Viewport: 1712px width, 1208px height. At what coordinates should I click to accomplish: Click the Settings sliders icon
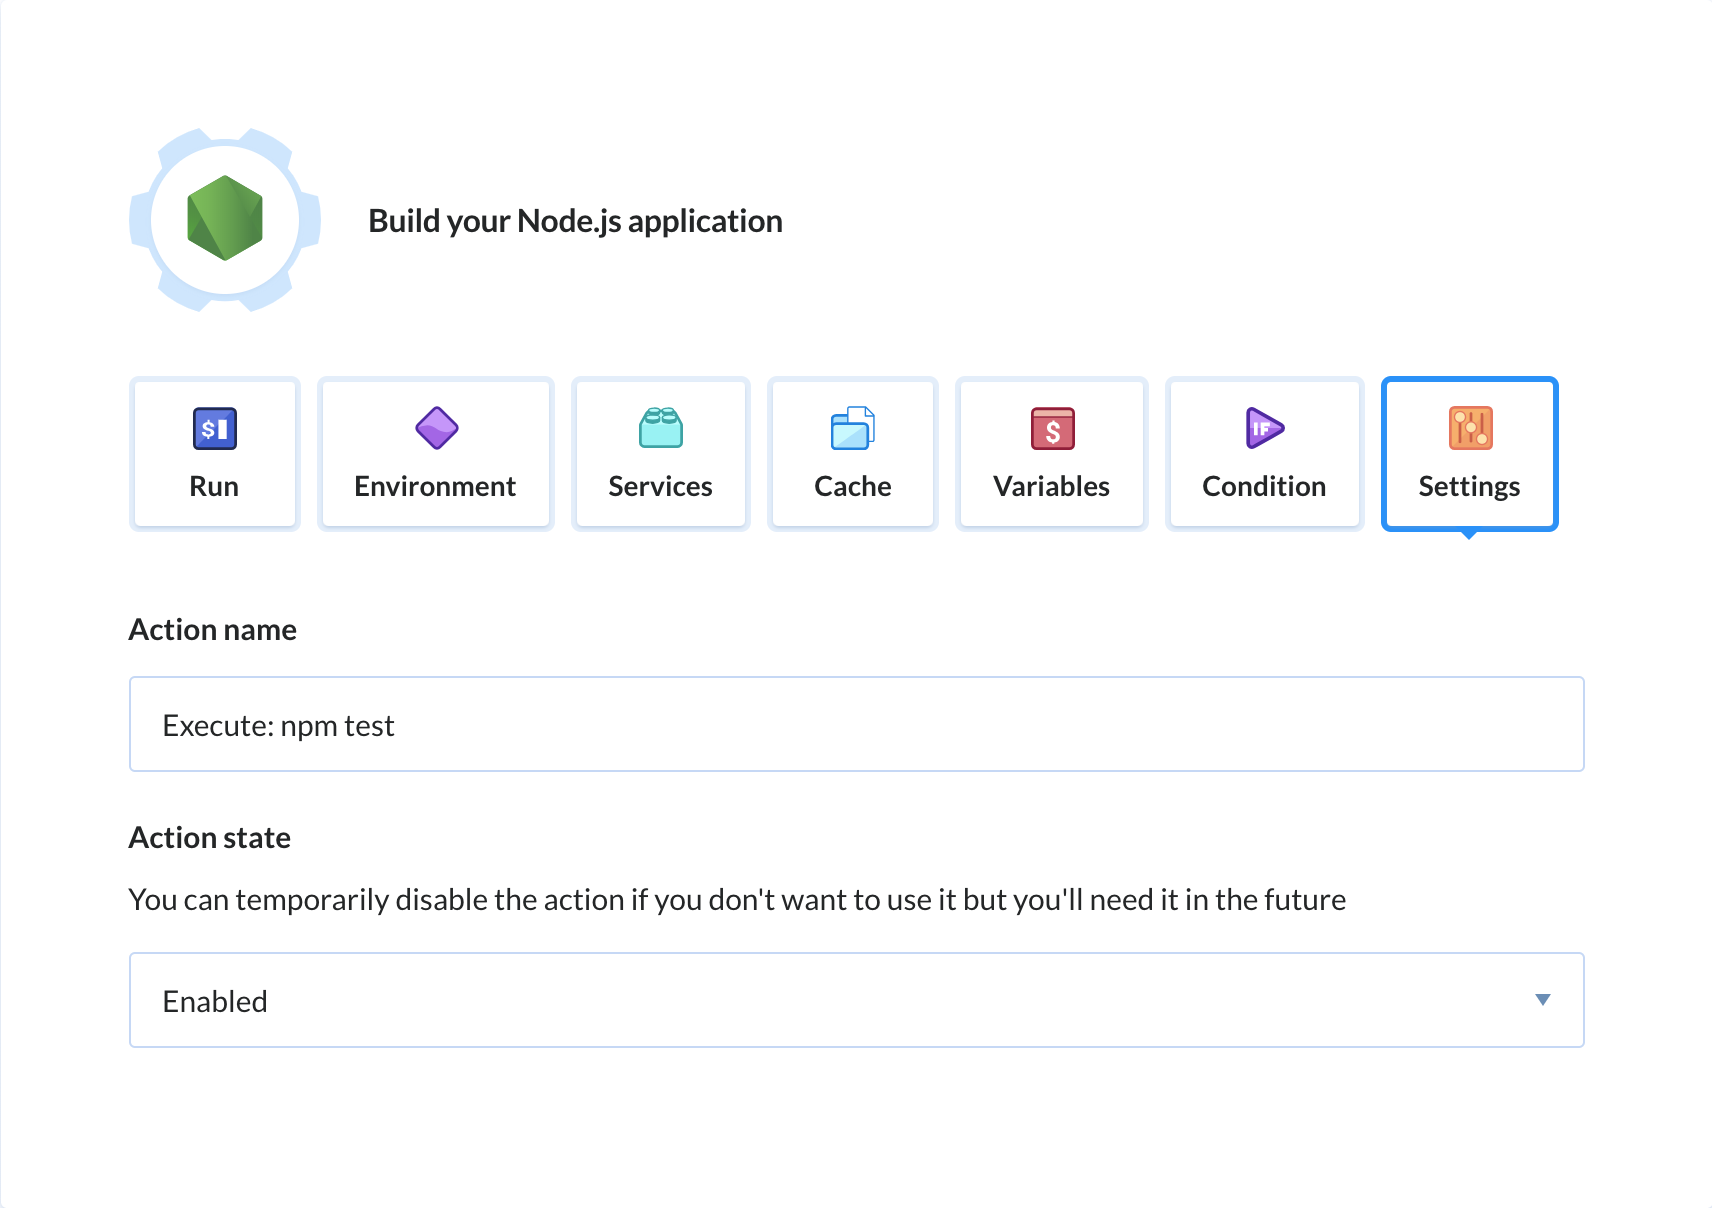pos(1468,428)
